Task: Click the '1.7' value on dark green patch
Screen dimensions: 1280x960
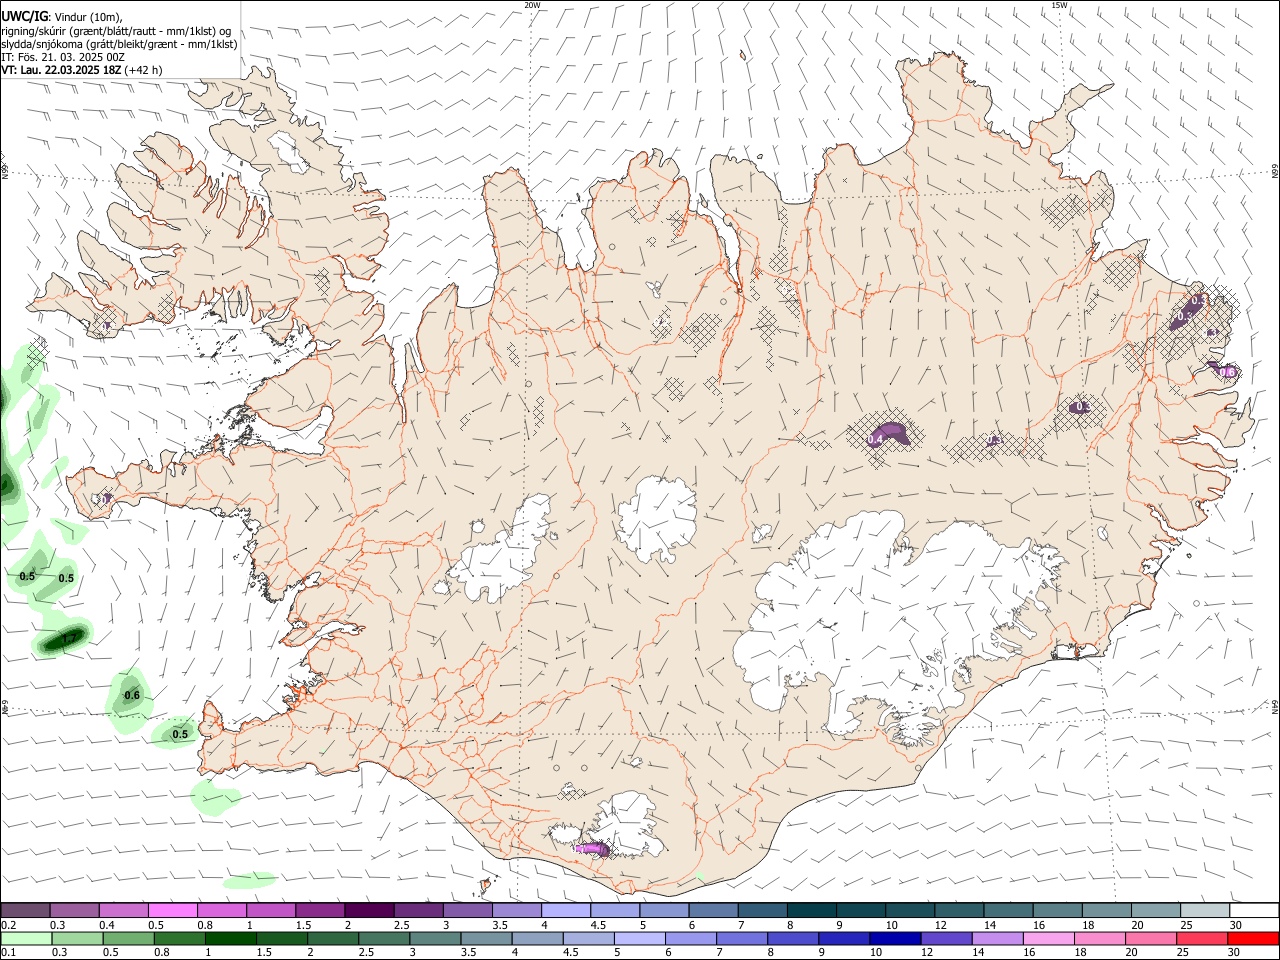Action: [69, 638]
